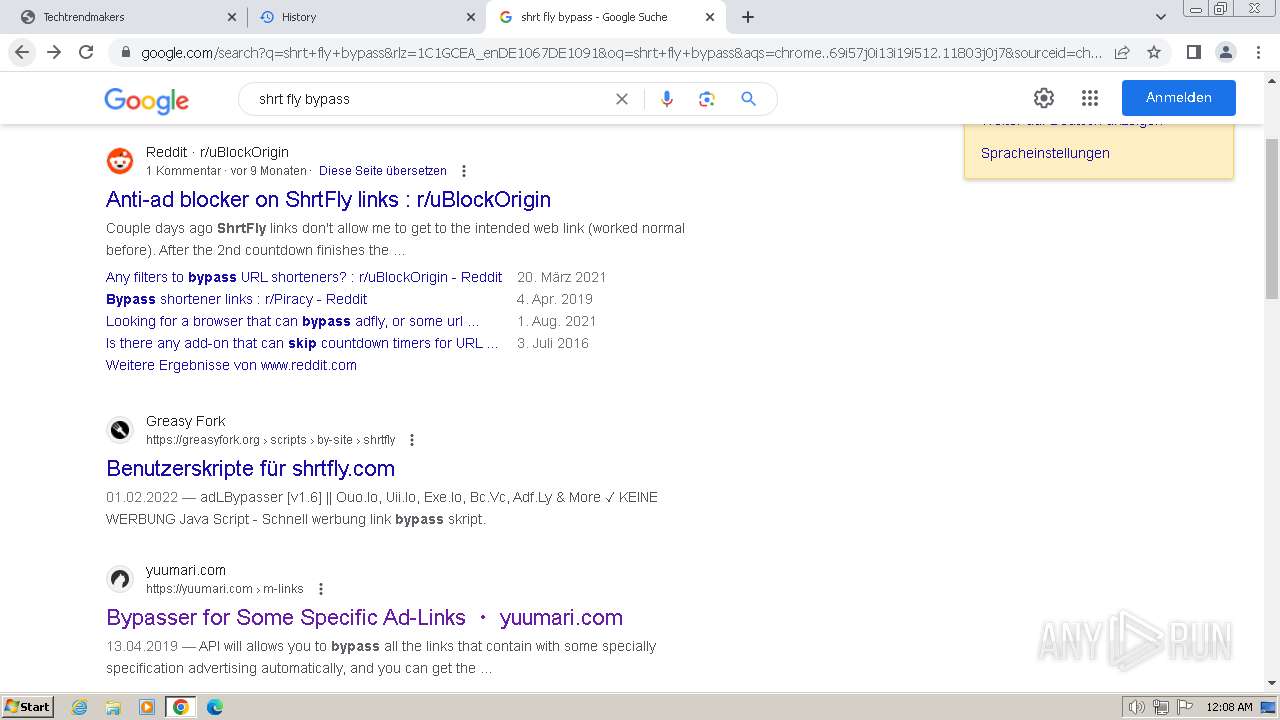
Task: Click the Anmelden button
Action: (x=1178, y=98)
